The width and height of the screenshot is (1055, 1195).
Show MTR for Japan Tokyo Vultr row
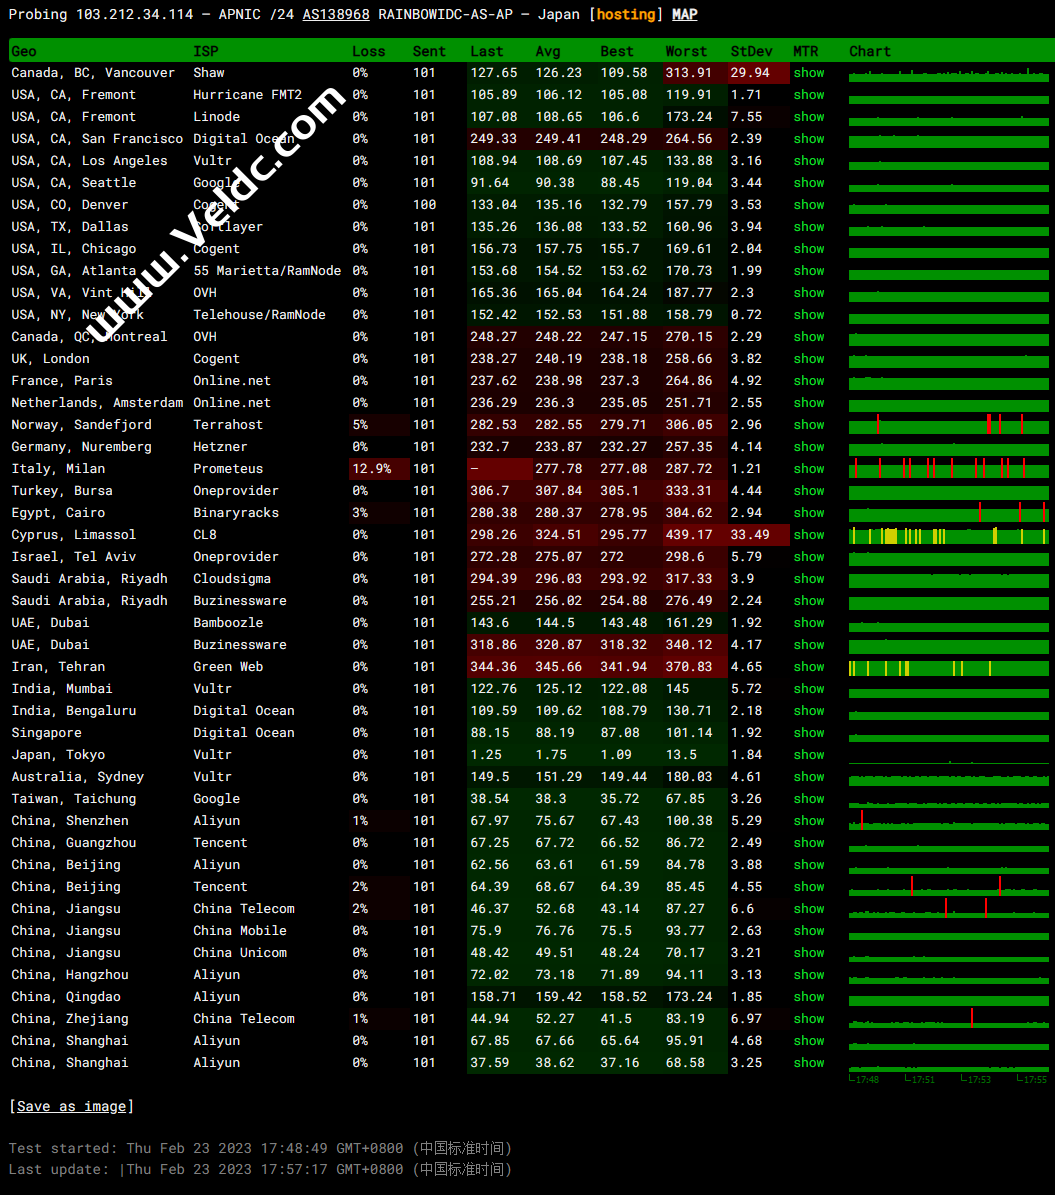point(809,755)
